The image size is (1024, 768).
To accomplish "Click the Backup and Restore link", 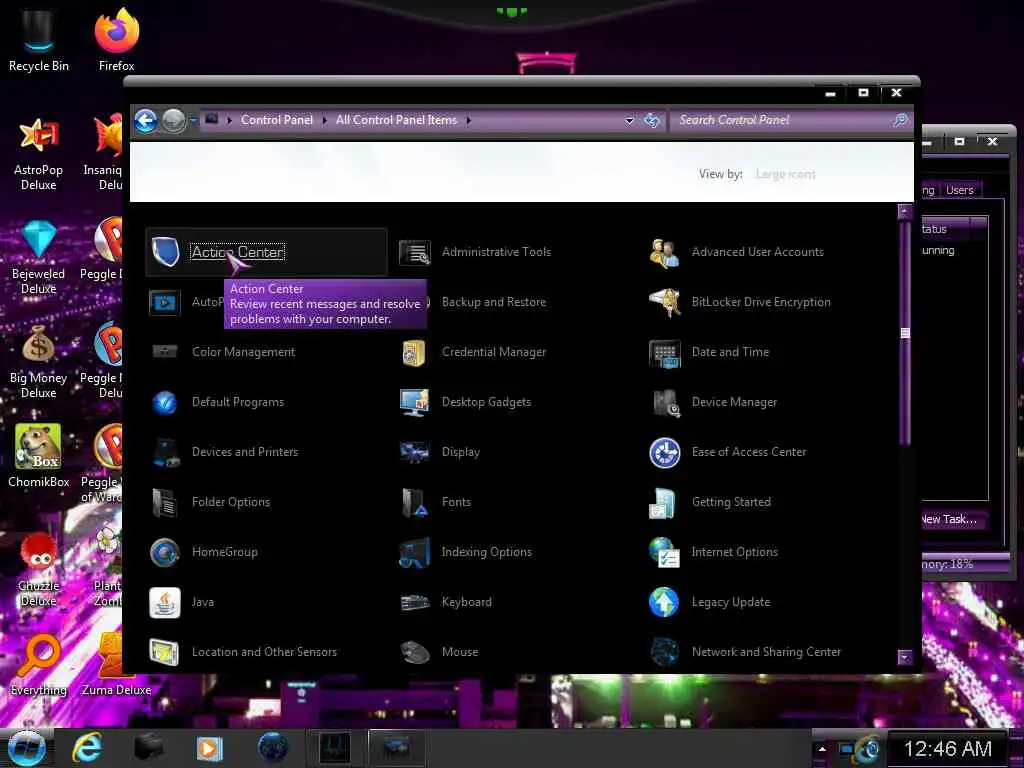I will pos(494,302).
